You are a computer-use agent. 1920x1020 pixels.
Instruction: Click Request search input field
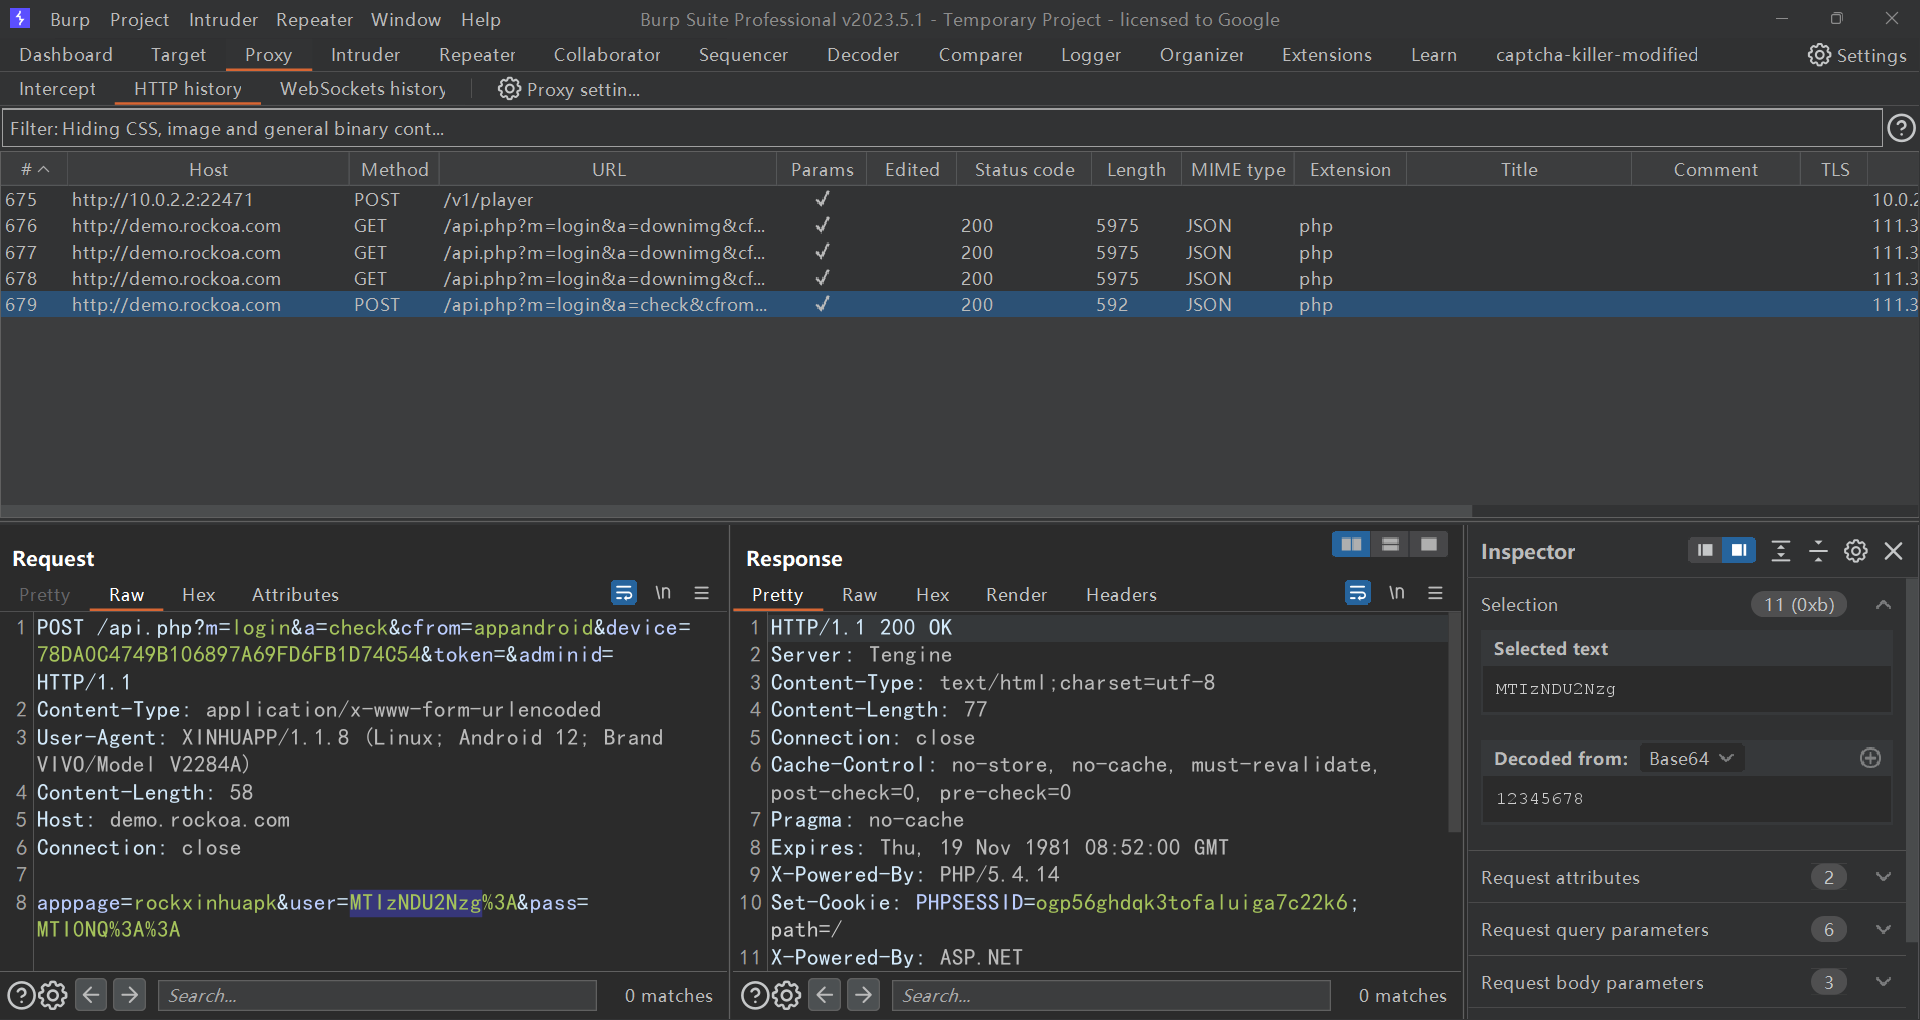pyautogui.click(x=377, y=995)
